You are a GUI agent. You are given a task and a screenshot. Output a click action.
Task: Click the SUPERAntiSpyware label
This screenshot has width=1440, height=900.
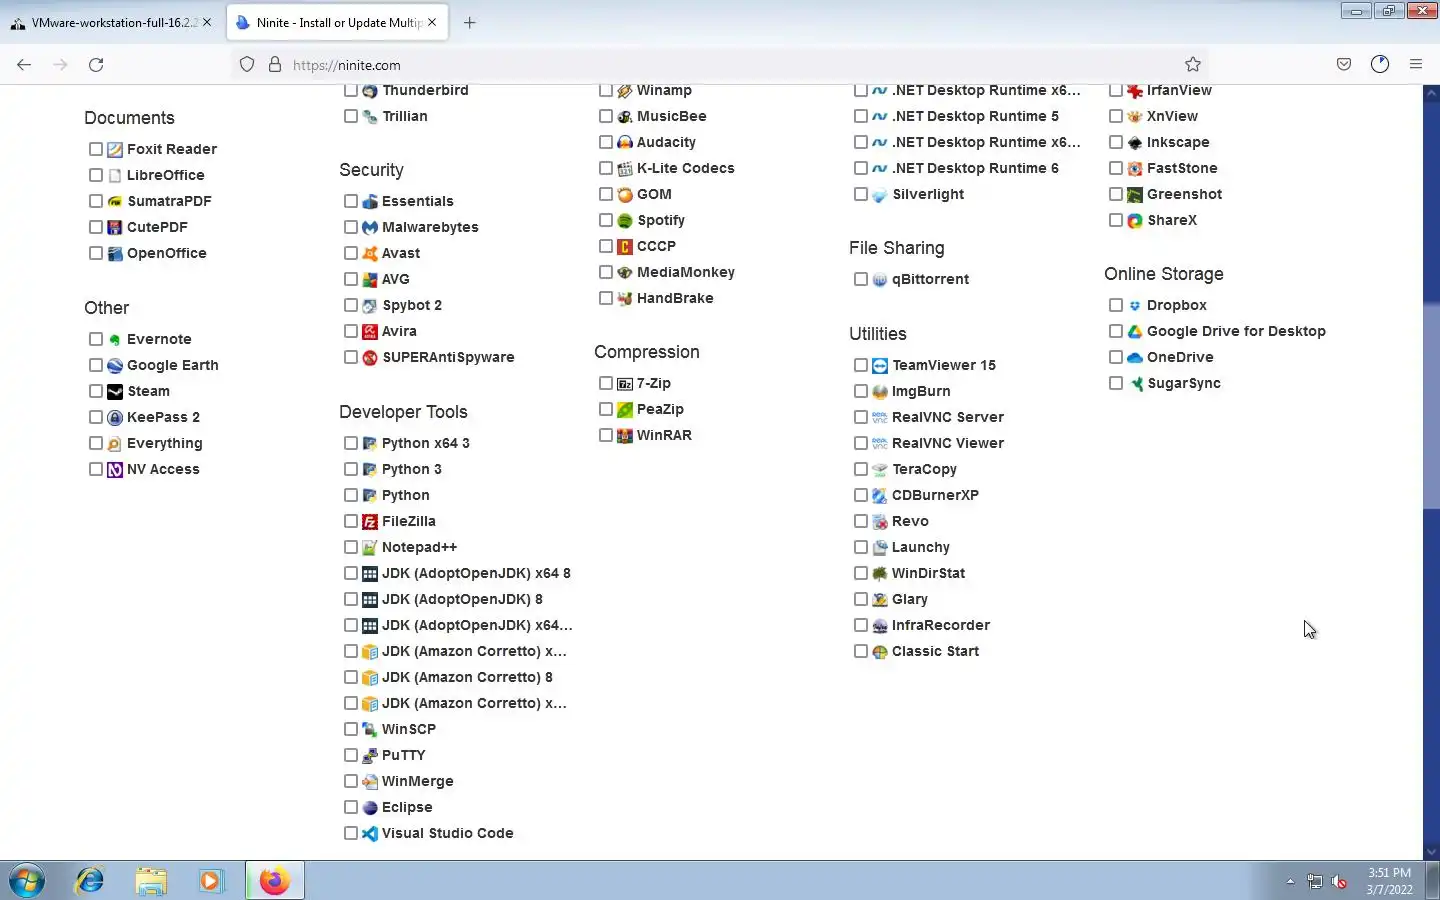pos(448,357)
